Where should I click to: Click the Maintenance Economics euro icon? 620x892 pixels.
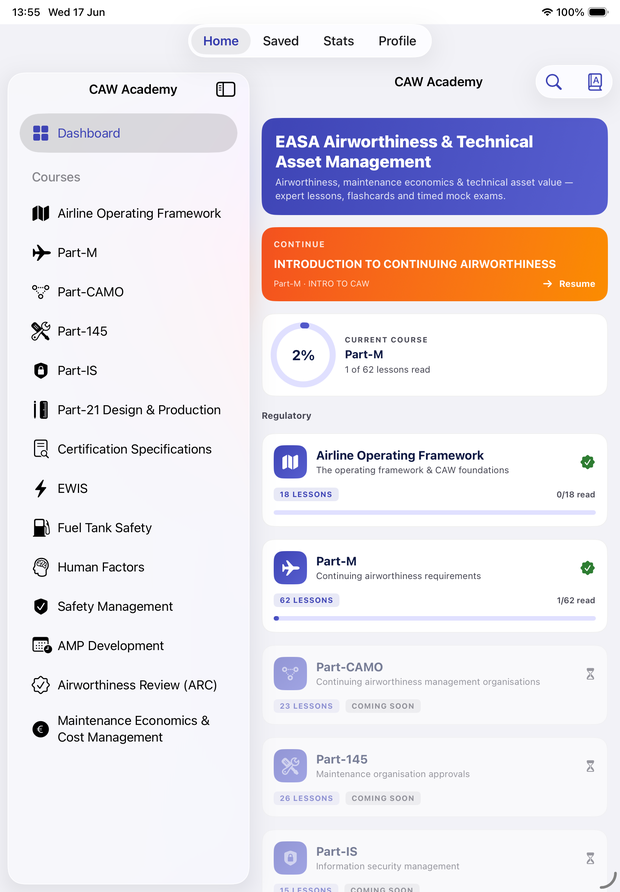click(x=40, y=729)
